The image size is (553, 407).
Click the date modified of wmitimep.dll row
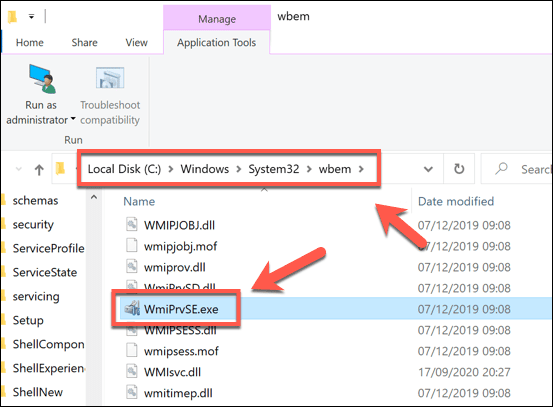pyautogui.click(x=464, y=393)
